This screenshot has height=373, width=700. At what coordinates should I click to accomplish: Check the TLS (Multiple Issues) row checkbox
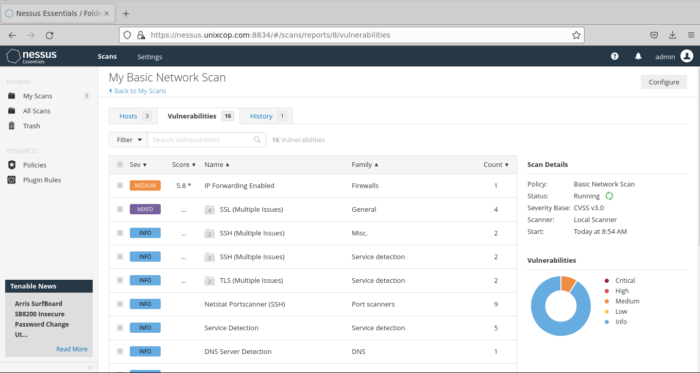point(120,280)
